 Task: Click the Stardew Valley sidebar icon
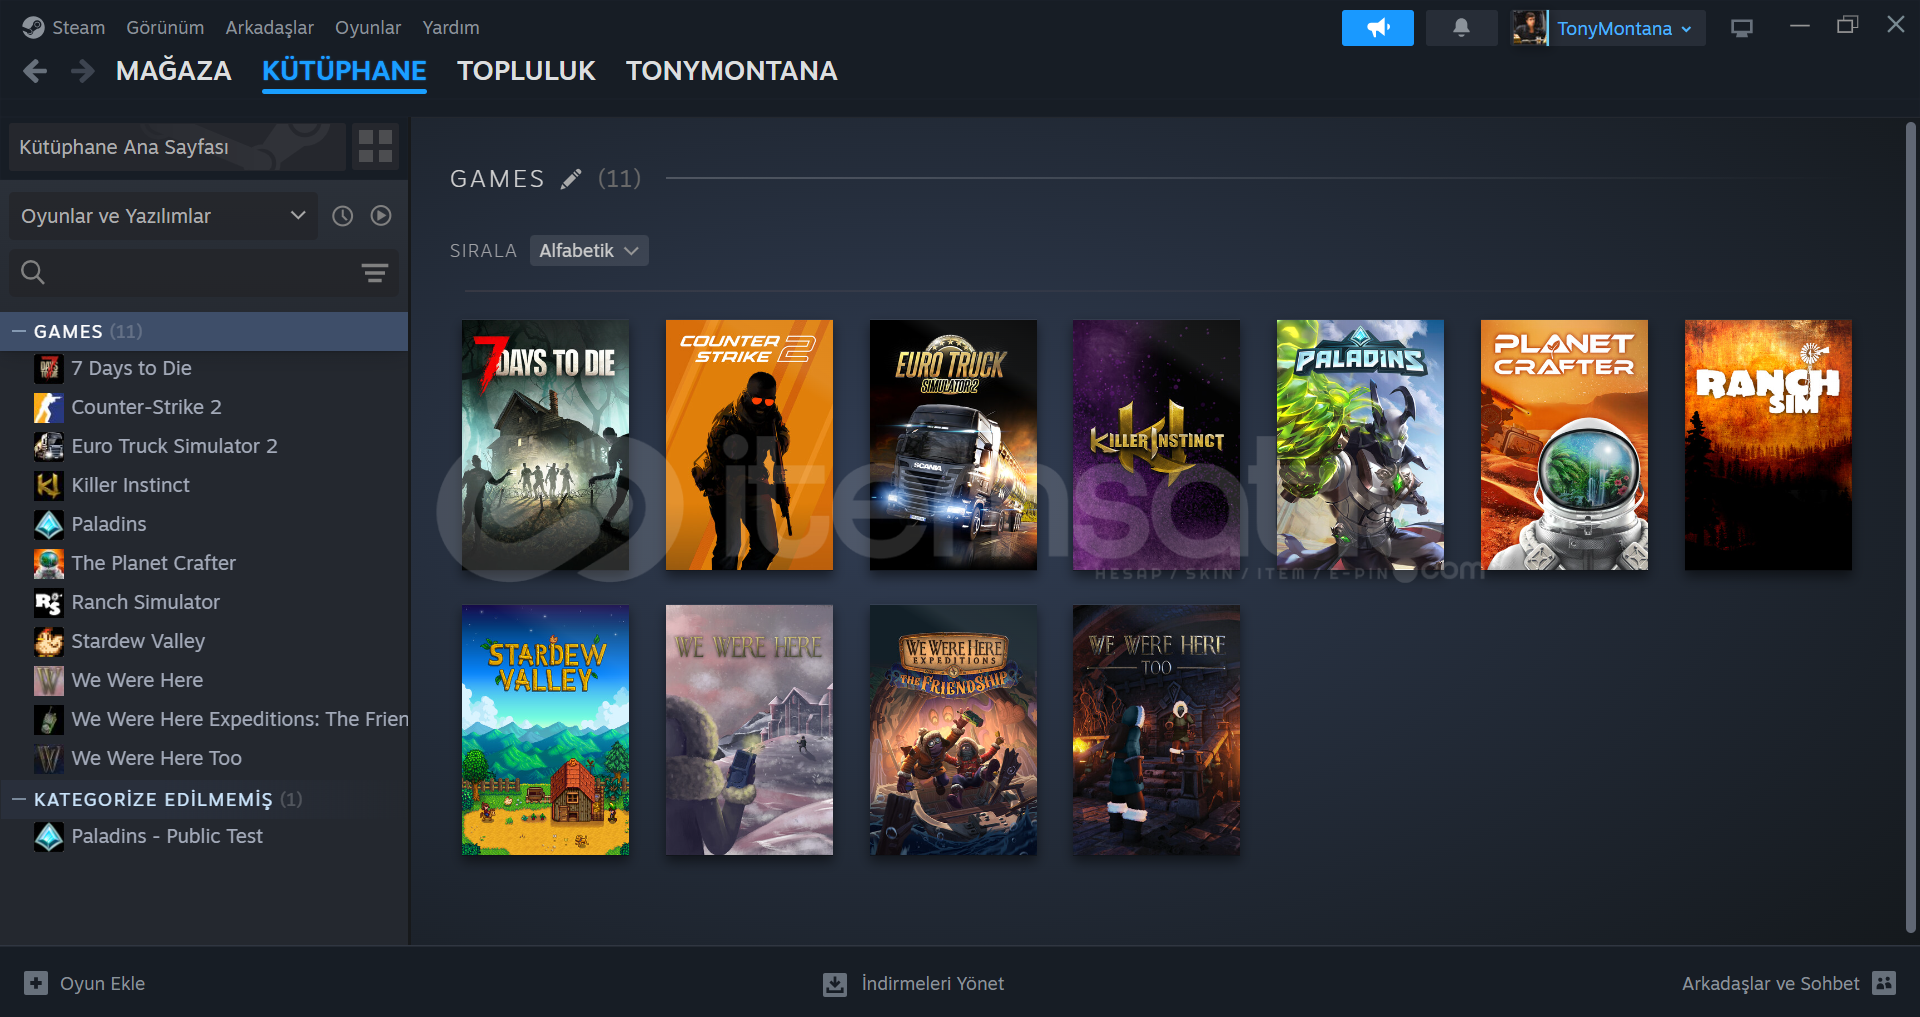coord(48,642)
